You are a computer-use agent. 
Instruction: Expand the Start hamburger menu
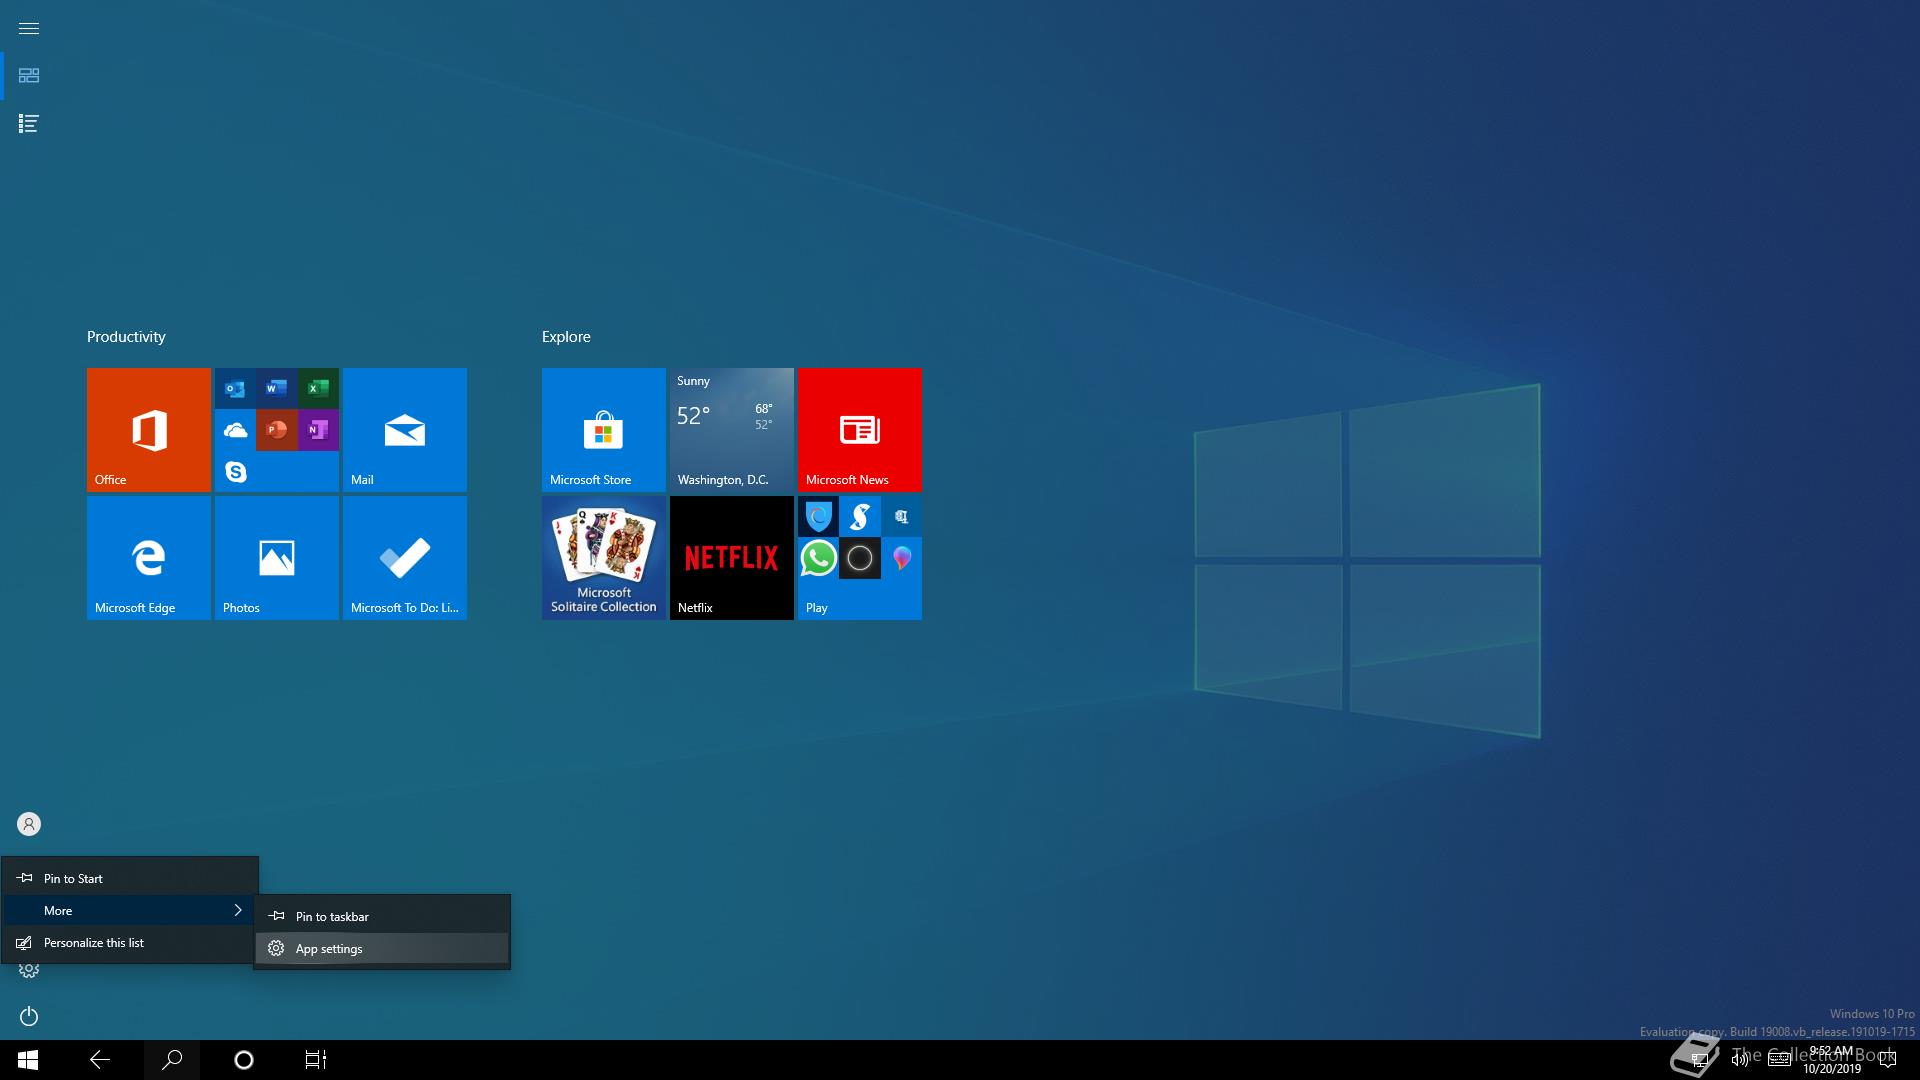[29, 28]
